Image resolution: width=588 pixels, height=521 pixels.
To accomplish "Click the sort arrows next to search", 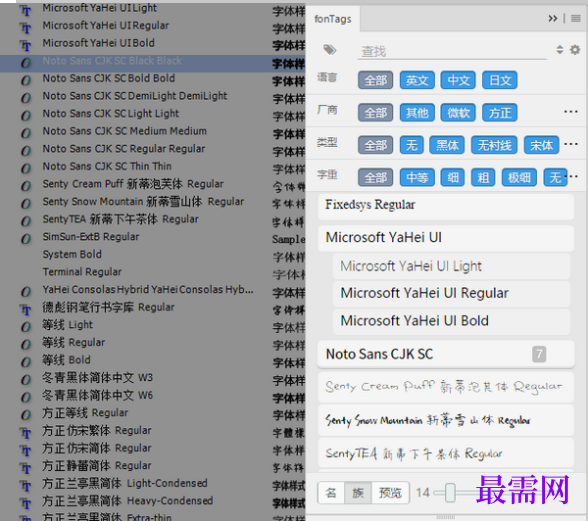I will tap(560, 50).
